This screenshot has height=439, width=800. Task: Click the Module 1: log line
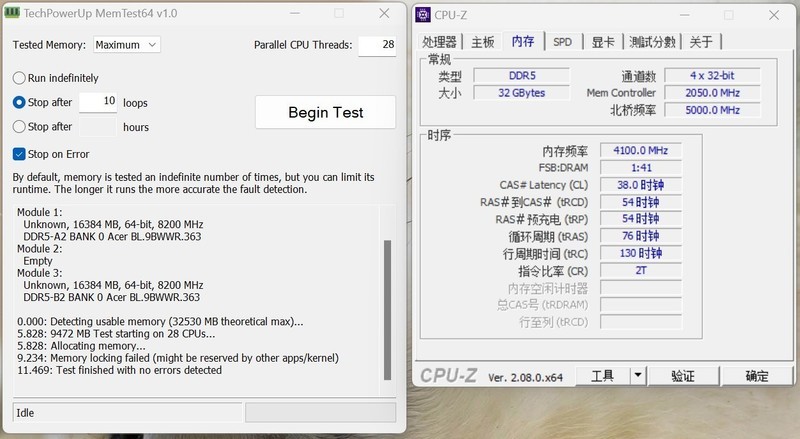coord(40,212)
